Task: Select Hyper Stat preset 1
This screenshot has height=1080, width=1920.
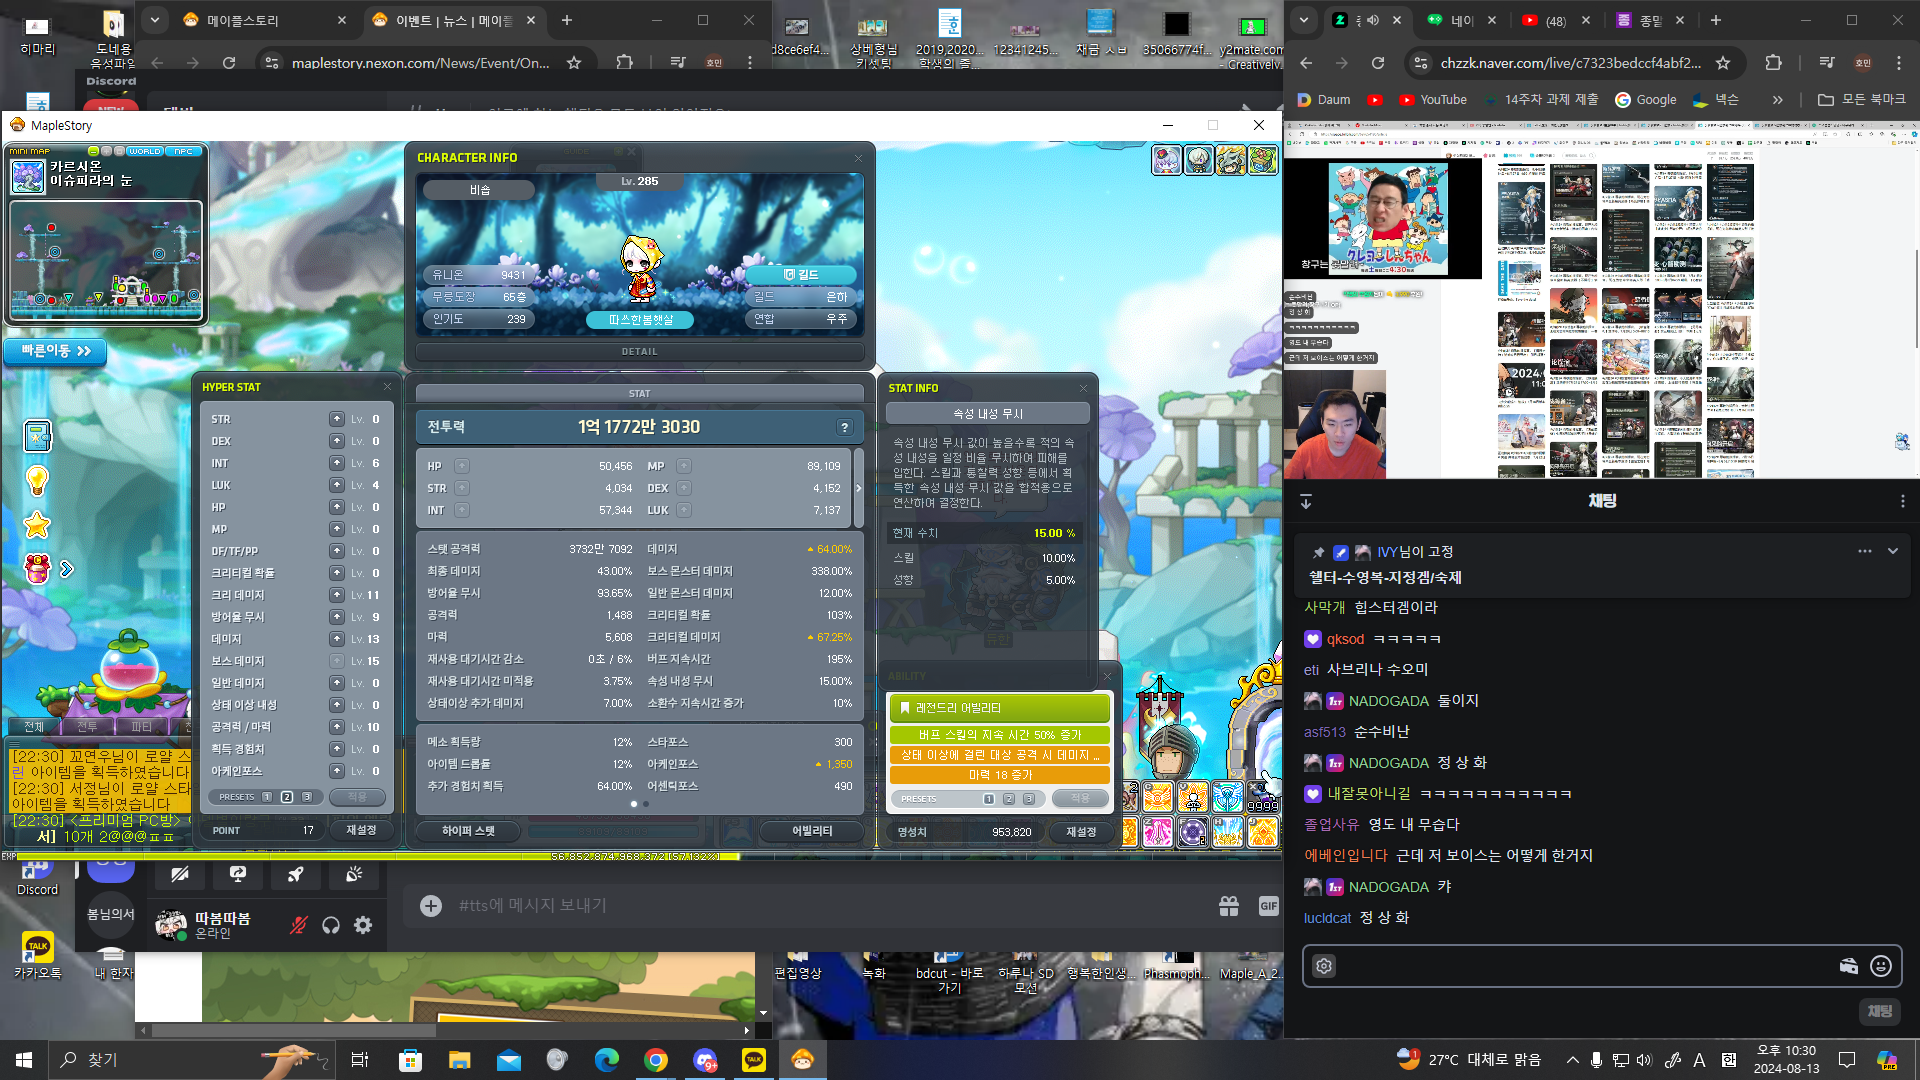Action: coord(267,797)
